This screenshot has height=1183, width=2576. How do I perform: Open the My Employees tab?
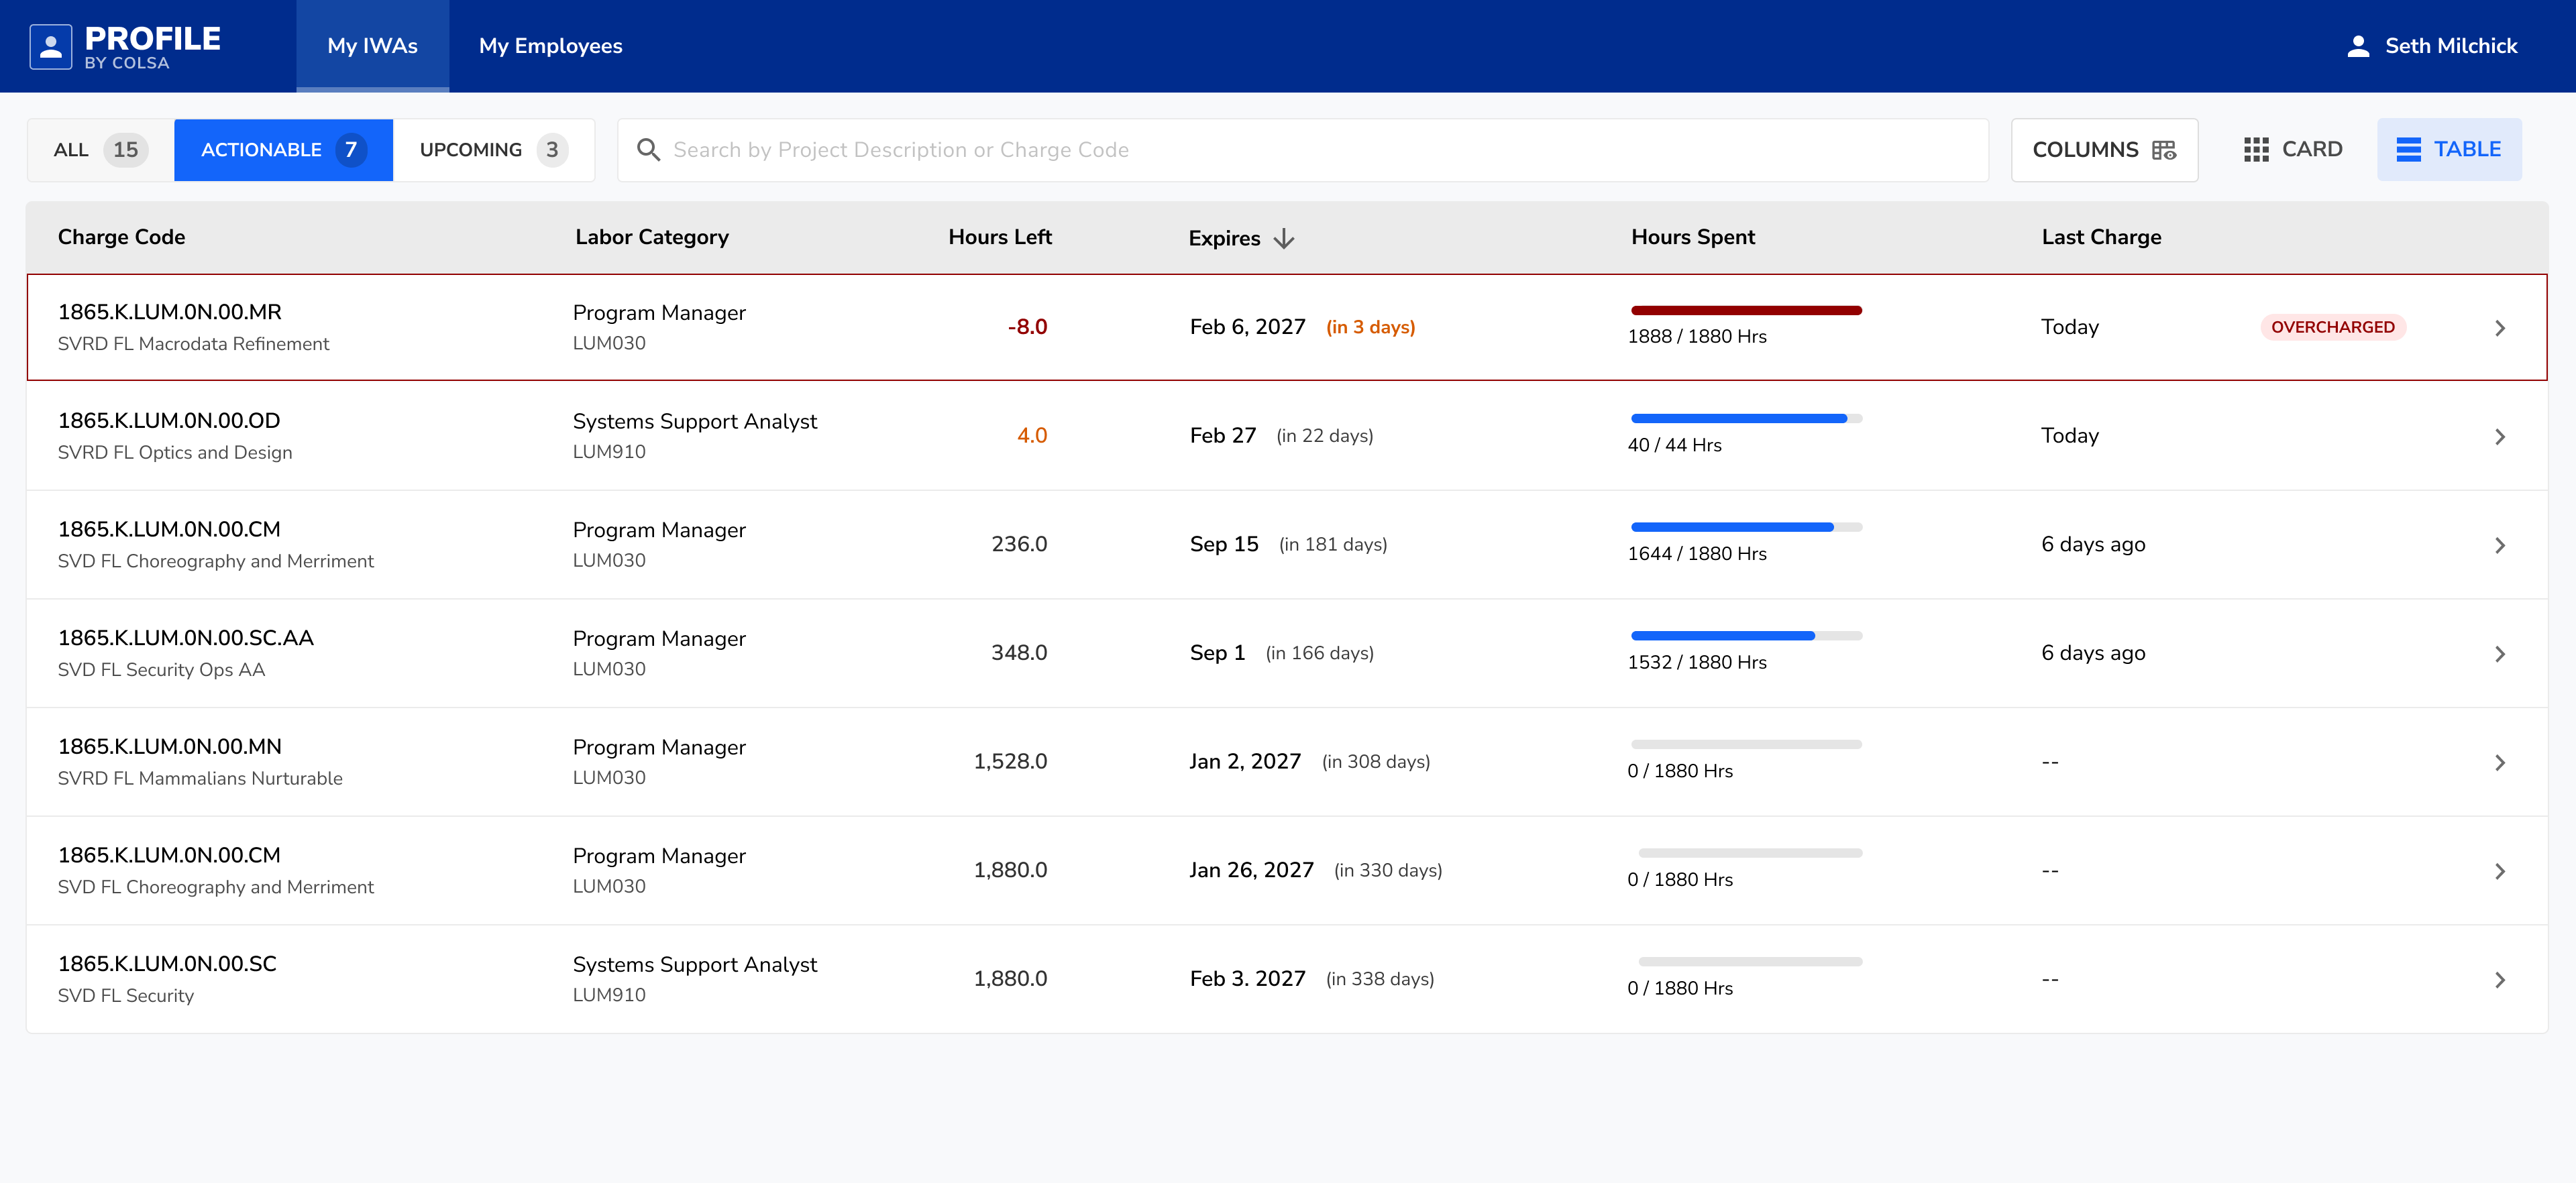551,45
